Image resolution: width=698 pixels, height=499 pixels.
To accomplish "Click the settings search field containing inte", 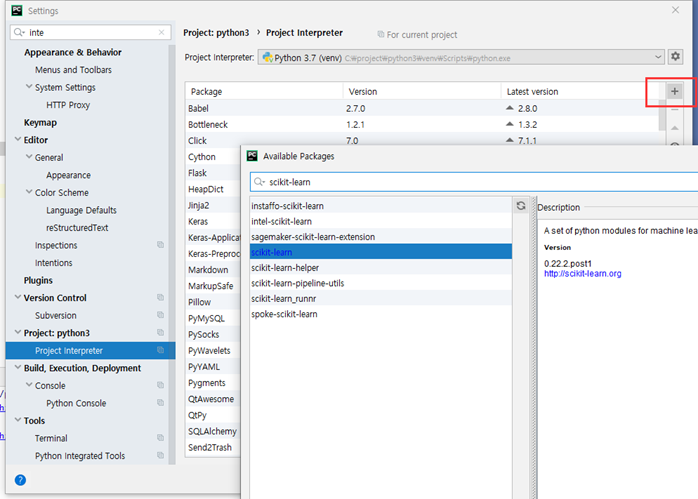I will (91, 32).
